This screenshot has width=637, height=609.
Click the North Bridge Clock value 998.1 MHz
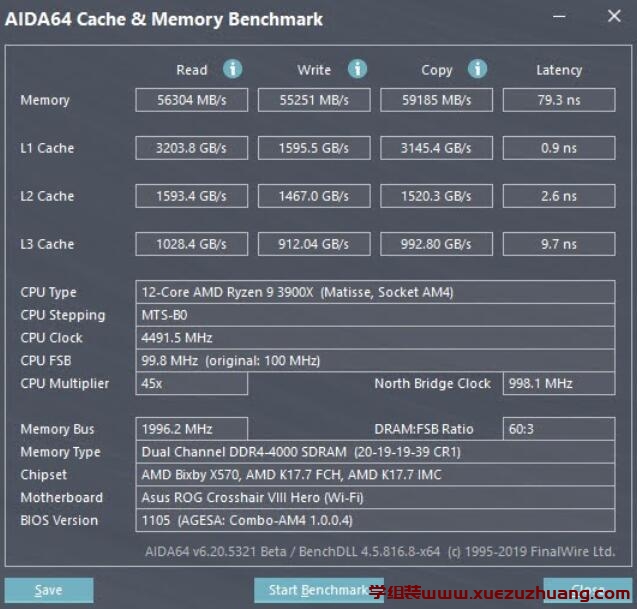(559, 384)
